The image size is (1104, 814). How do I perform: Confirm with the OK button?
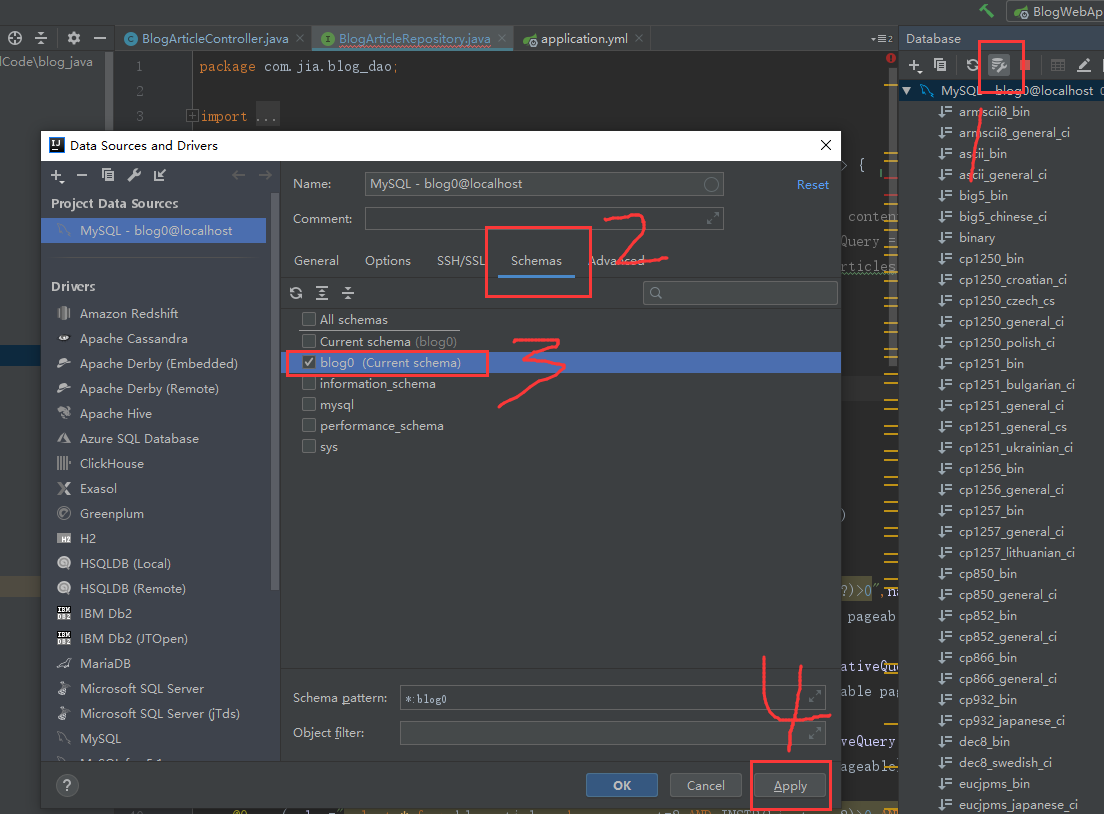[x=622, y=785]
